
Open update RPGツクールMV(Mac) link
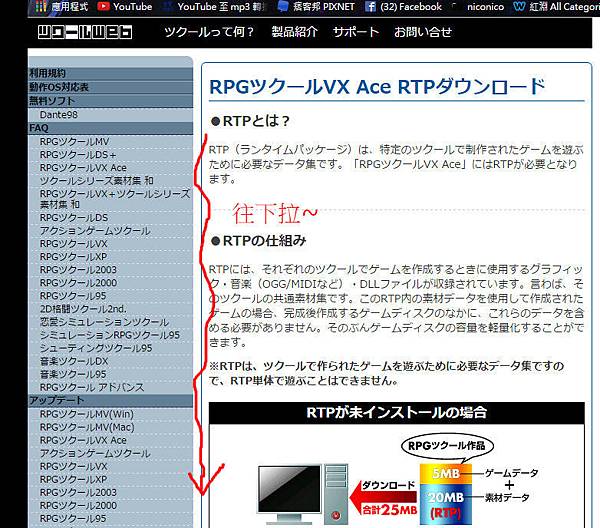tap(87, 427)
